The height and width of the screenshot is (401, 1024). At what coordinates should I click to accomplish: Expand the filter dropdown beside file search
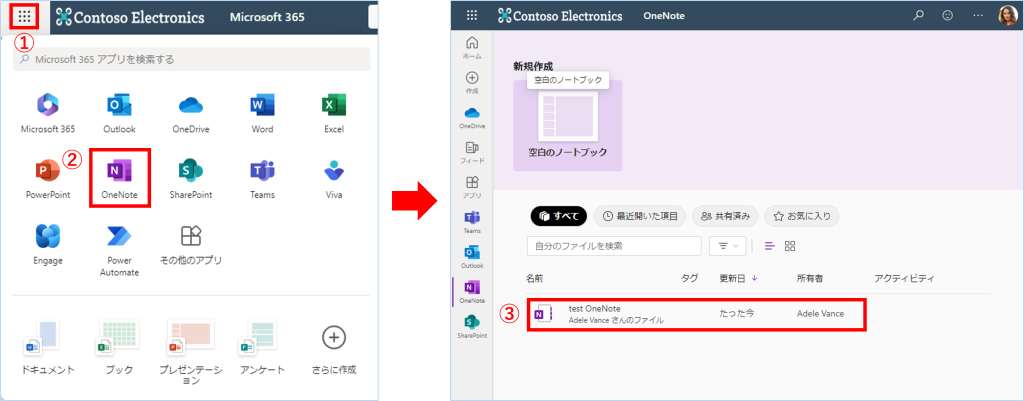727,246
